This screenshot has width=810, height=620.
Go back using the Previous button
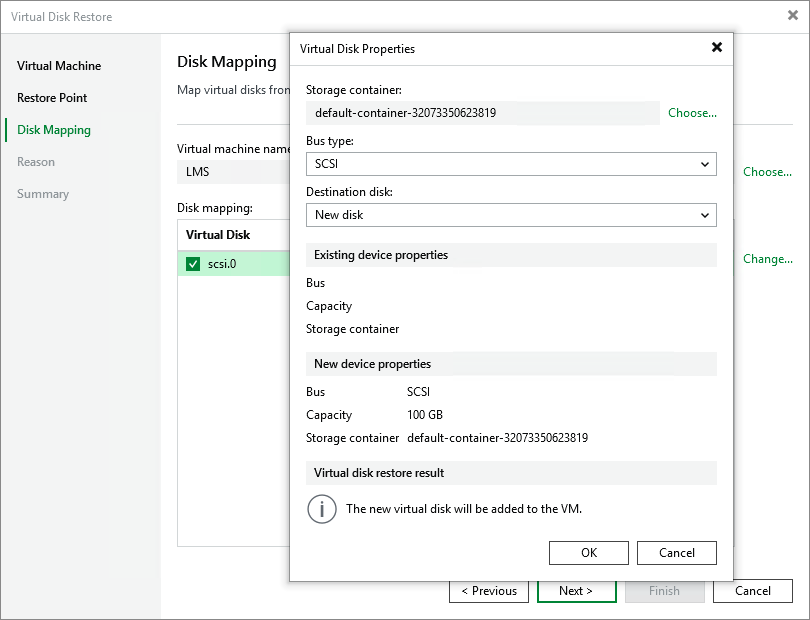tap(489, 591)
